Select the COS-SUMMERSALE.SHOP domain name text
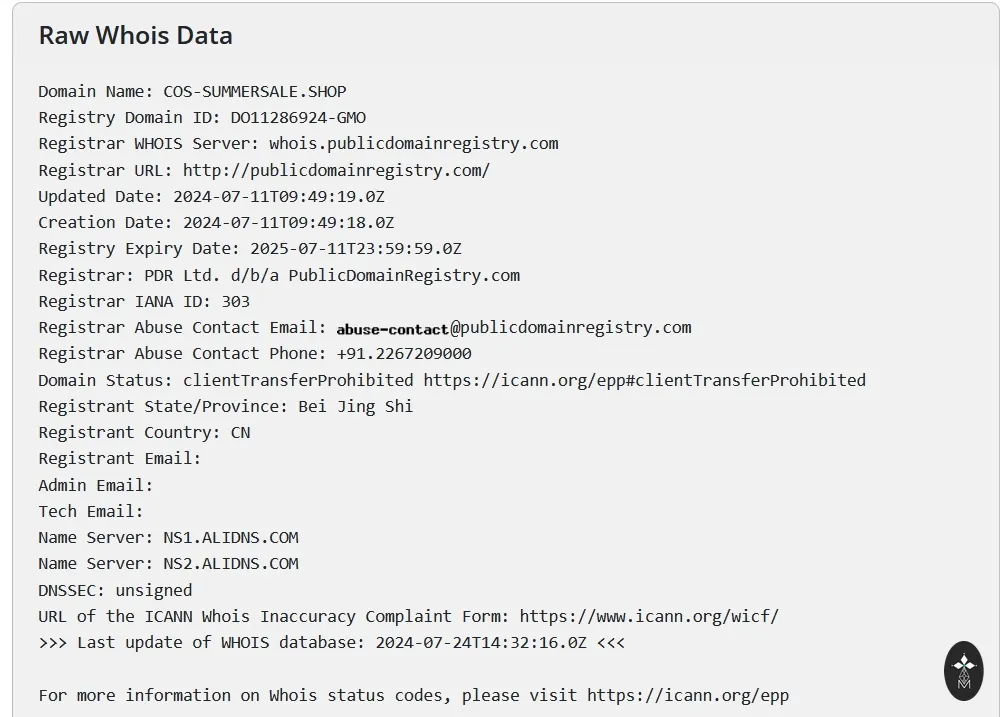The width and height of the screenshot is (1000, 717). click(254, 92)
